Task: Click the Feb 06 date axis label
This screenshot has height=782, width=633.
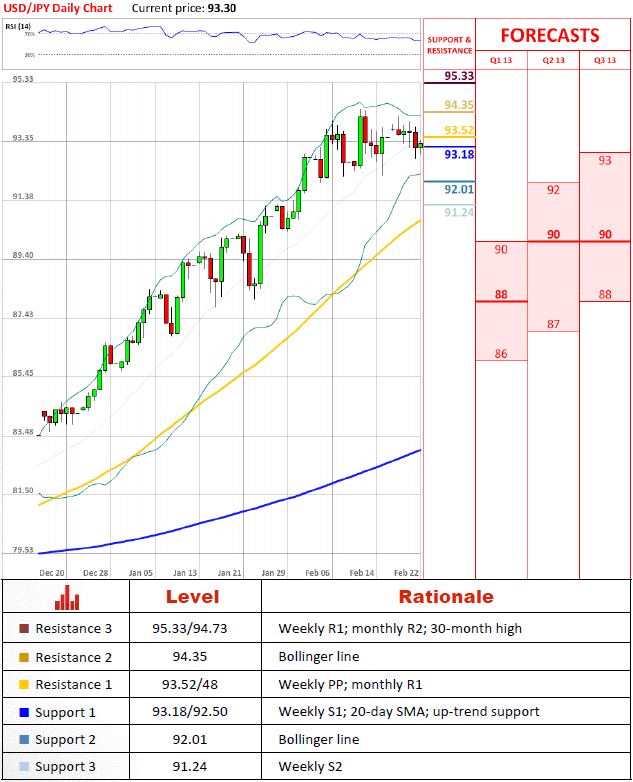Action: [x=318, y=573]
